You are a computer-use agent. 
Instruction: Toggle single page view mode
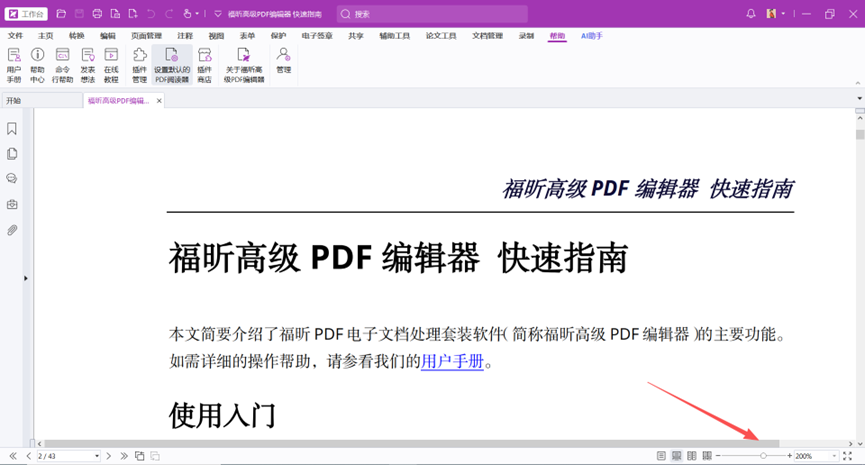click(x=661, y=456)
